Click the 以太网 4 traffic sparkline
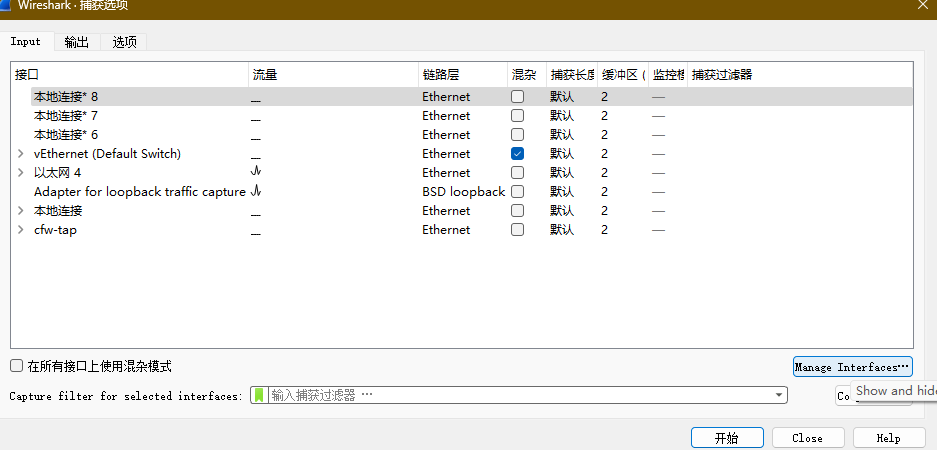 pyautogui.click(x=256, y=172)
